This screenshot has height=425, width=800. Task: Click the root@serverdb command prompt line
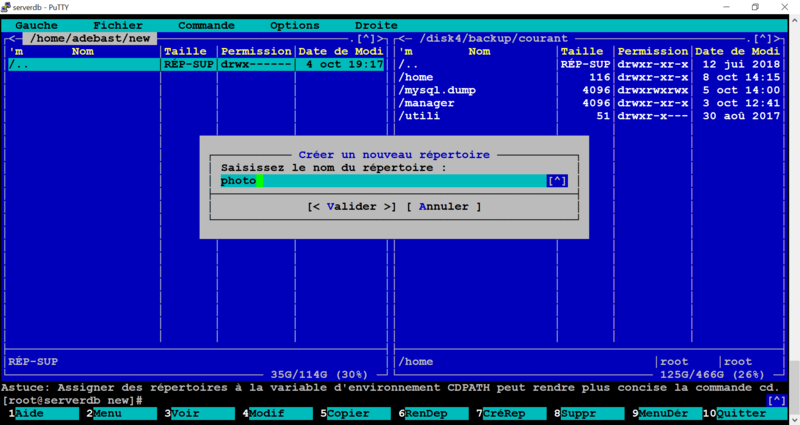click(x=72, y=401)
